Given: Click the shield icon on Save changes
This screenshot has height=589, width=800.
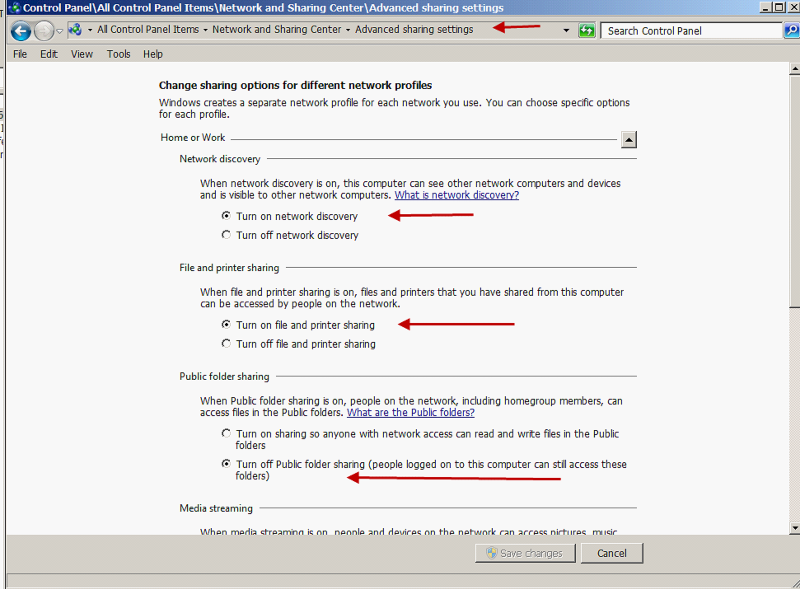Looking at the screenshot, I should tap(492, 553).
